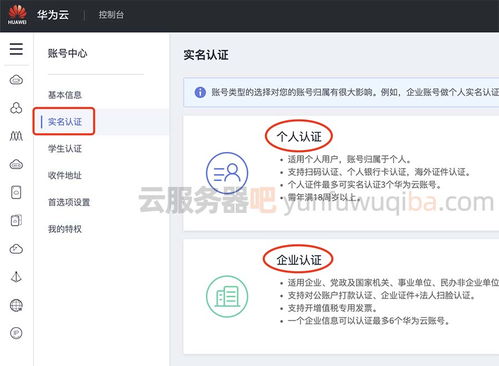Click the globe network sidebar icon
This screenshot has height=366, width=499.
[16, 305]
